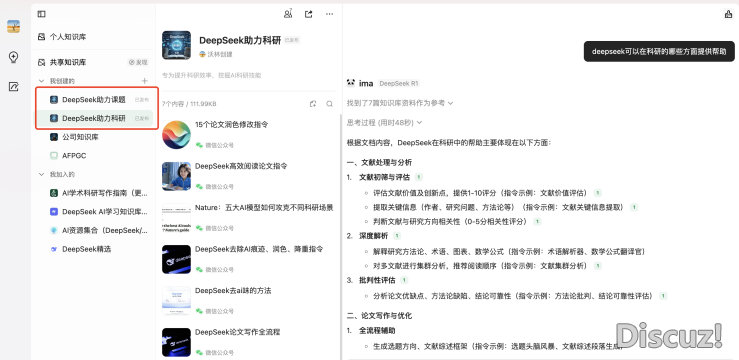Open article DeepSeek高效阅读论文指令

point(241,166)
